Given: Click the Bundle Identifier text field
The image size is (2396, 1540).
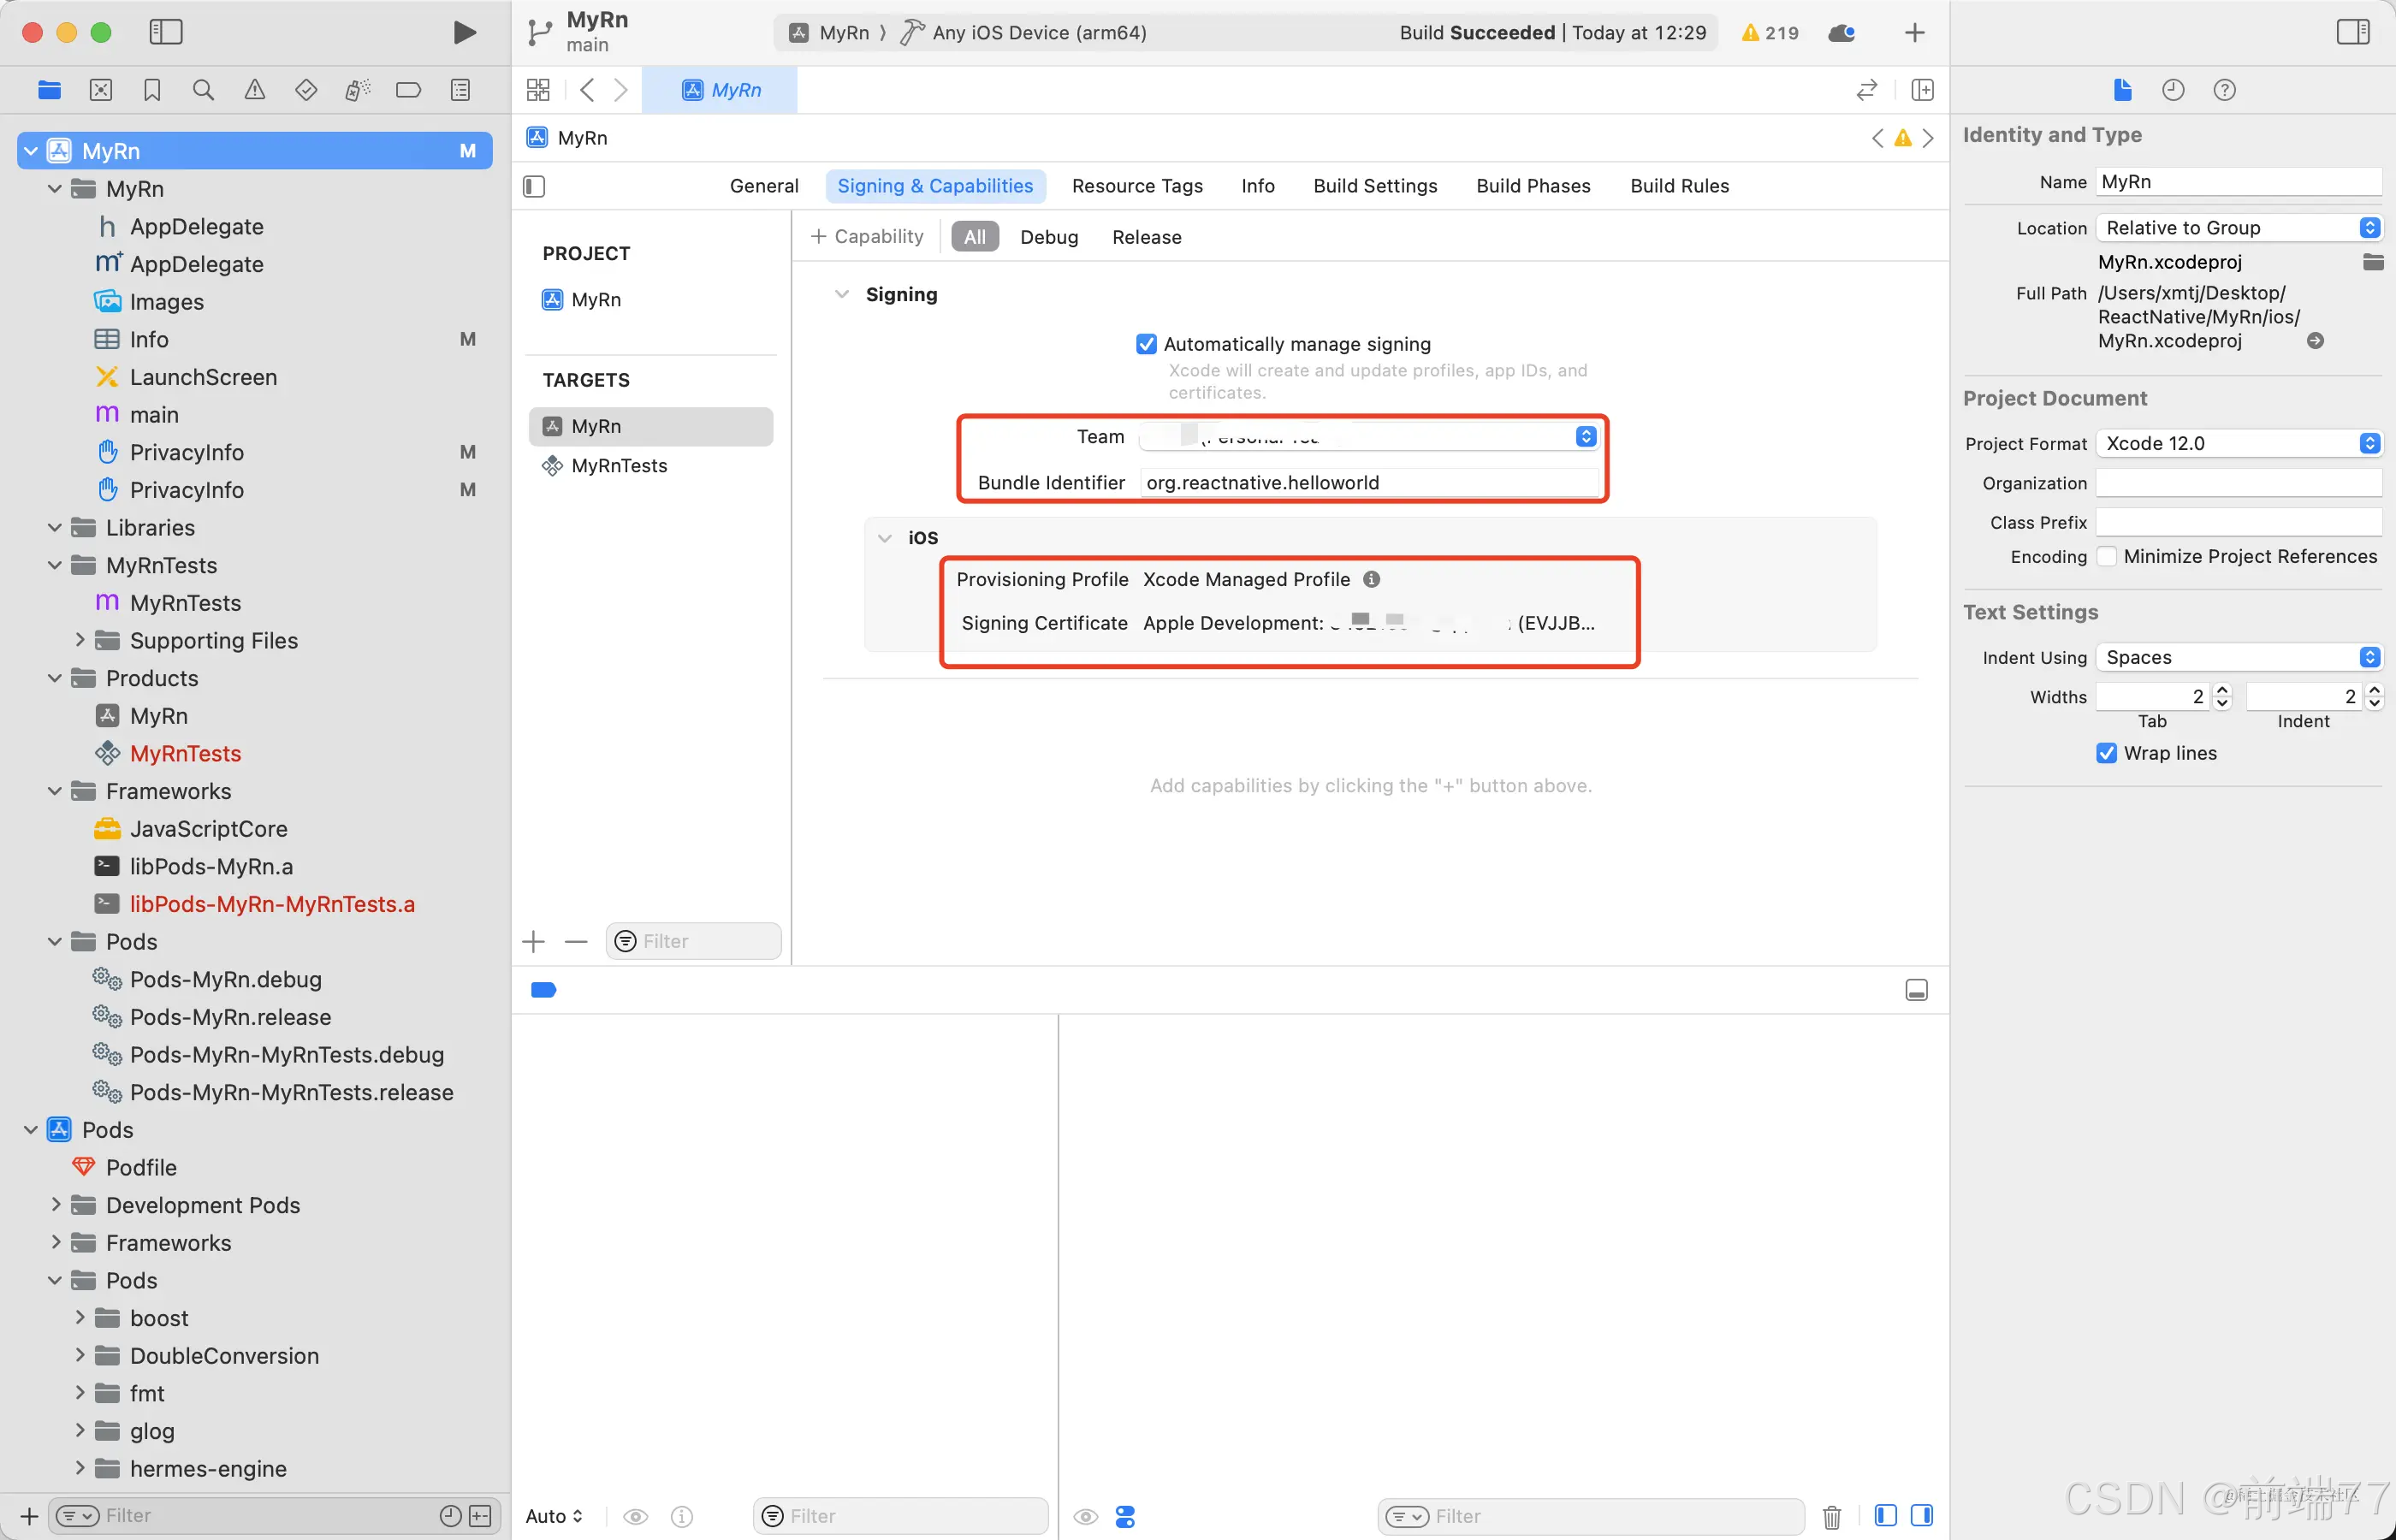Looking at the screenshot, I should click(x=1368, y=483).
